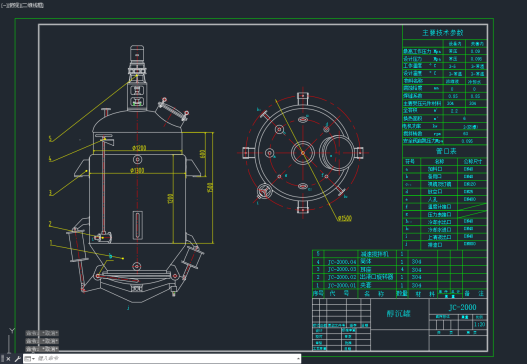
Task: Select the 0.095 value in bottom parameter row
Action: click(467, 141)
